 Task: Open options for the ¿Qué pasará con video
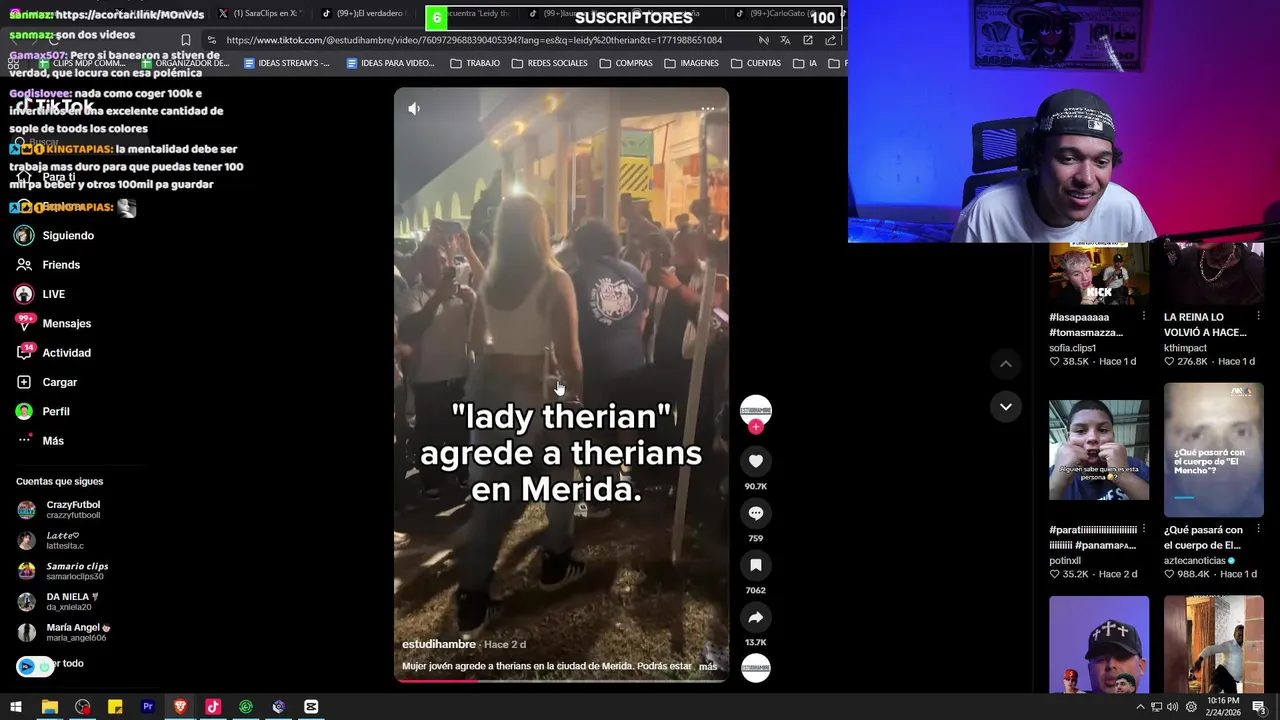[x=1258, y=529]
